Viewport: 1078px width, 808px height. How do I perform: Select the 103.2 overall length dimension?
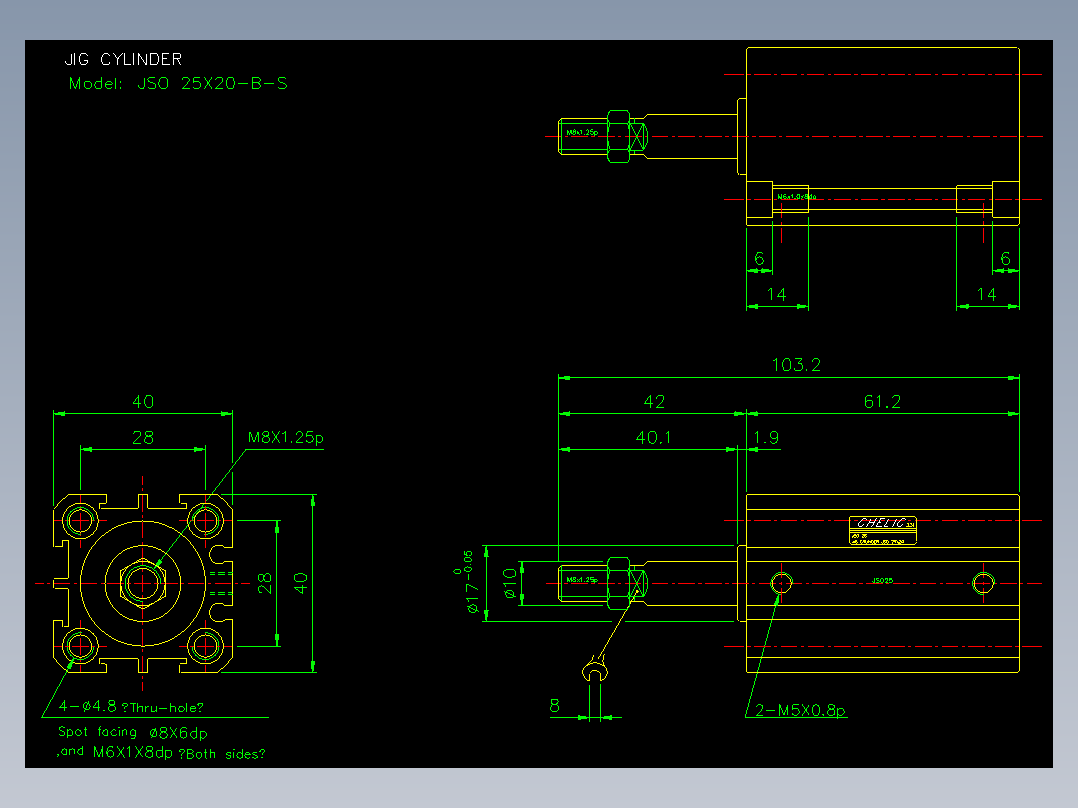point(796,364)
